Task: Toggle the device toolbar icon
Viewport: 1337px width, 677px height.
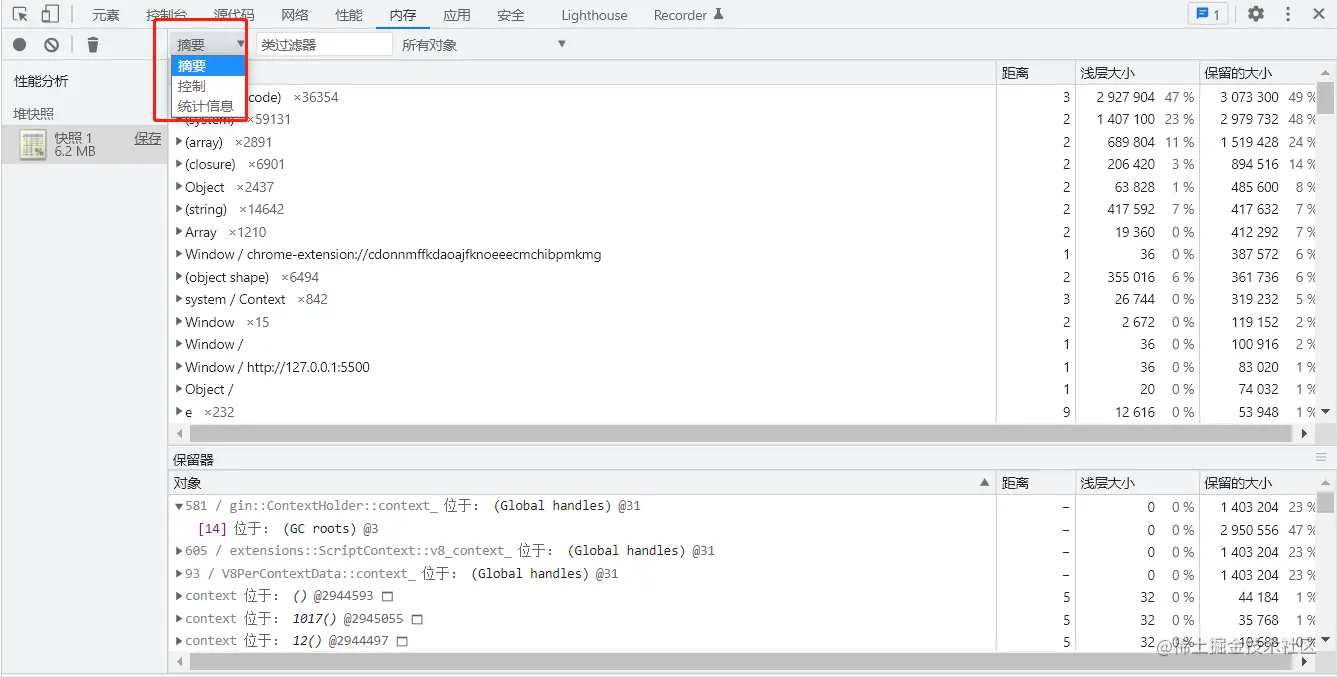Action: [x=50, y=14]
